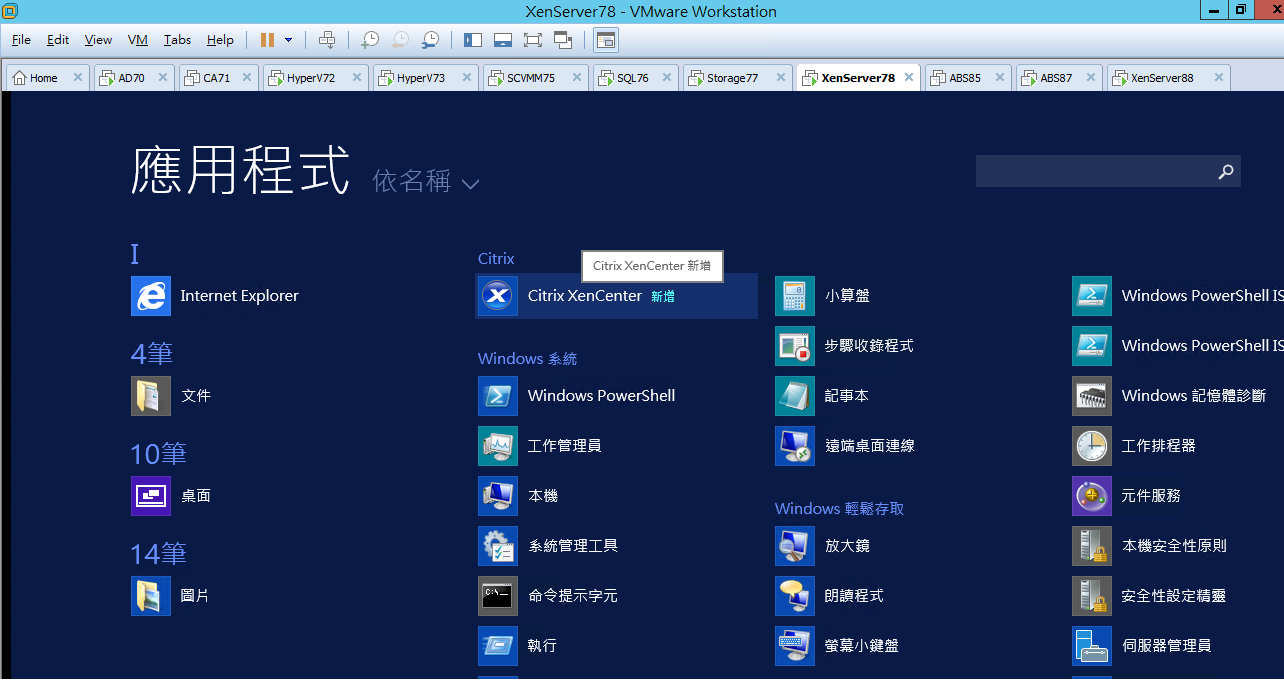Open 遠端桌面連線 remote desktop icon
Viewport: 1284px width, 680px height.
tap(795, 446)
